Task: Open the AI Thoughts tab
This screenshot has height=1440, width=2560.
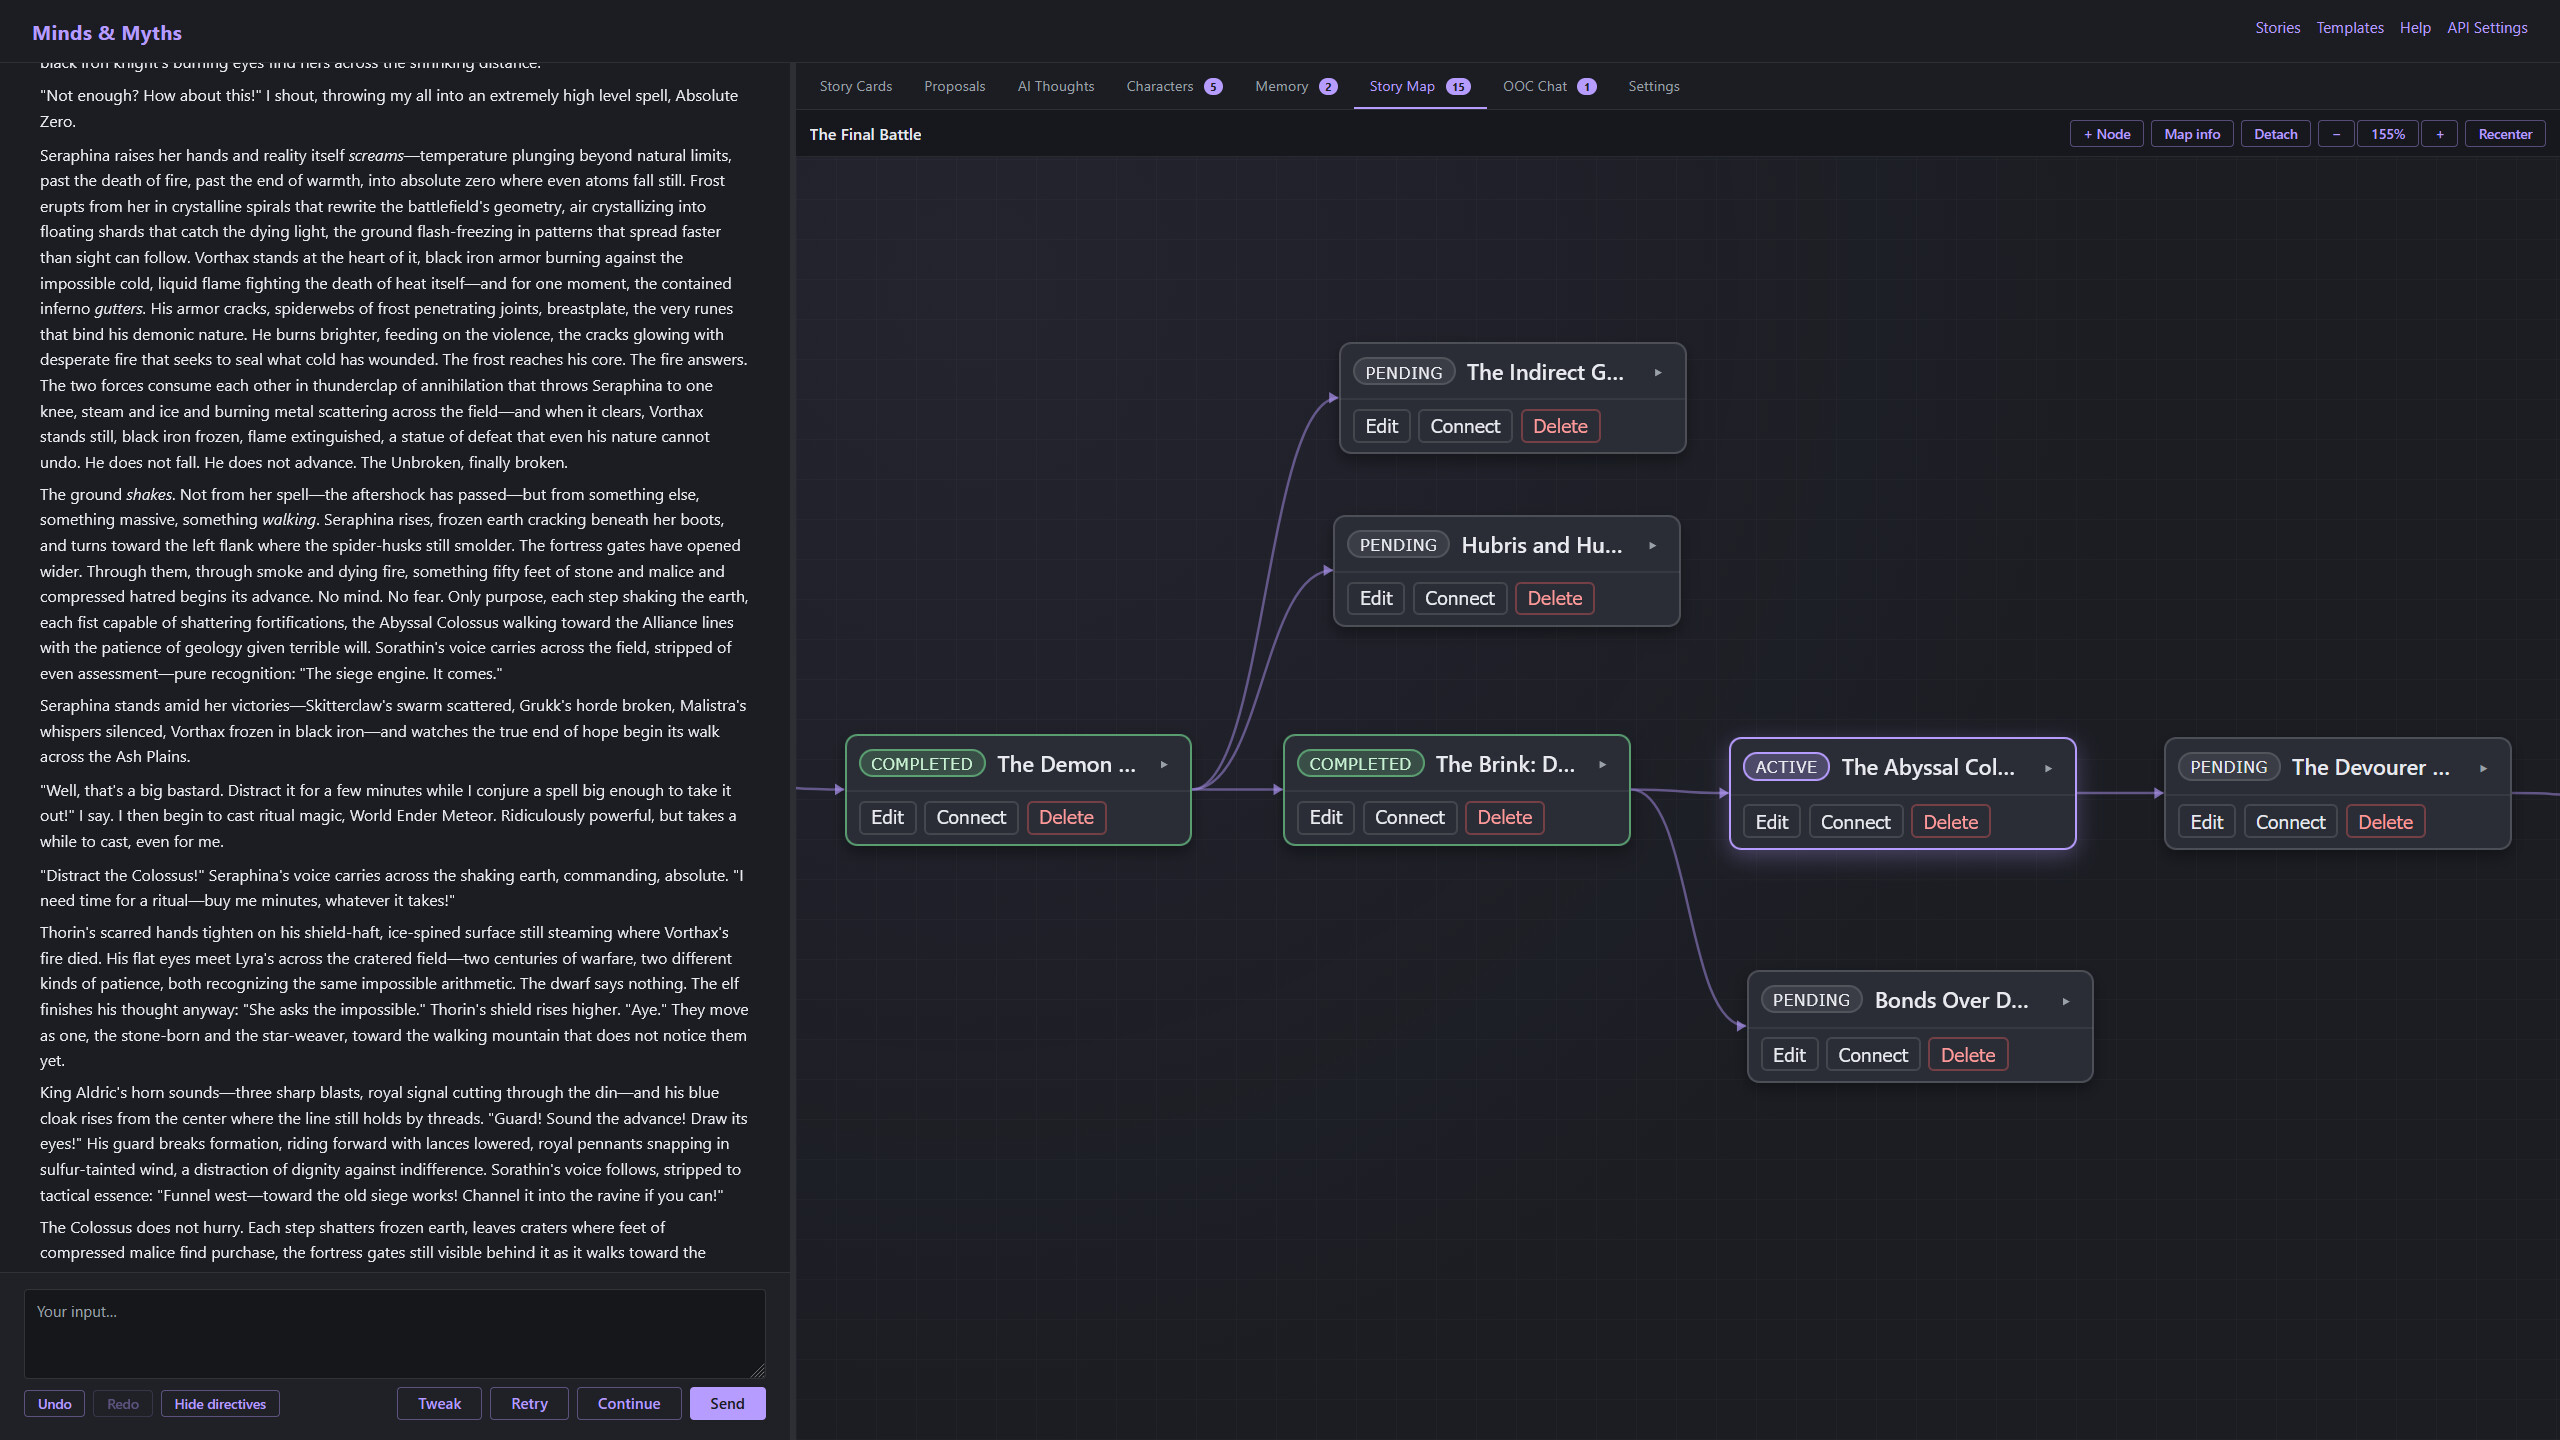Action: [1056, 86]
